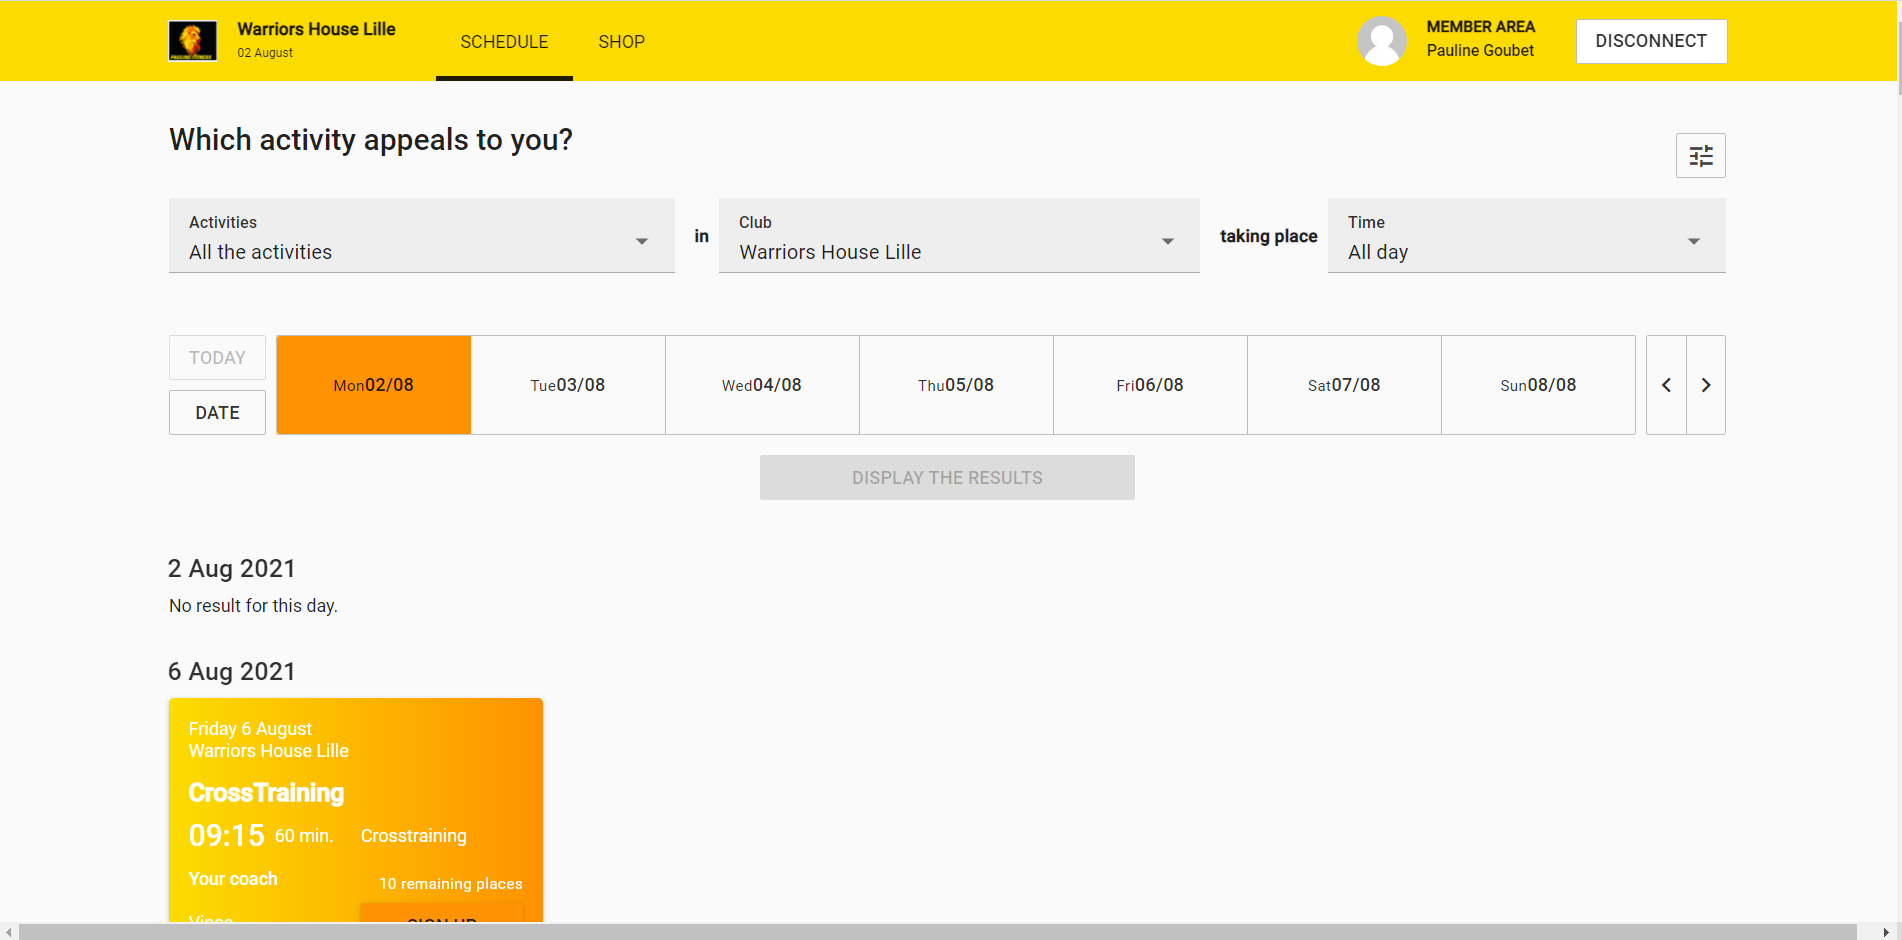Select Wed 04/08 in the date strip
Screen dimensions: 1902x940
pos(762,385)
